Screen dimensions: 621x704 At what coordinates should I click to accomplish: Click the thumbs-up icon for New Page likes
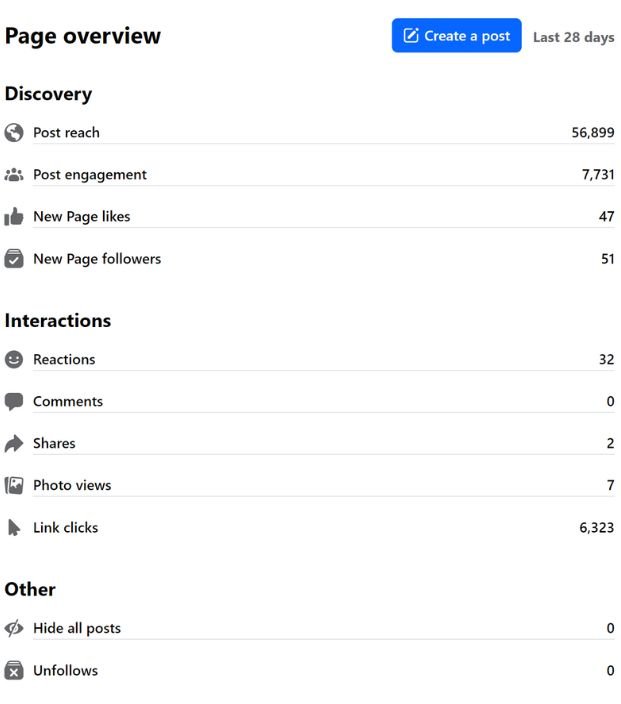tap(14, 217)
